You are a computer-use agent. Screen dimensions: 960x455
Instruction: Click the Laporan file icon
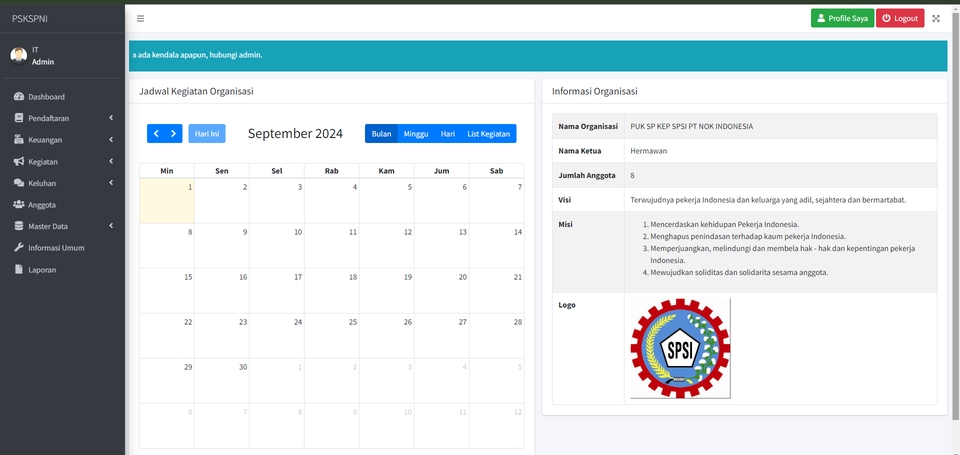point(18,269)
